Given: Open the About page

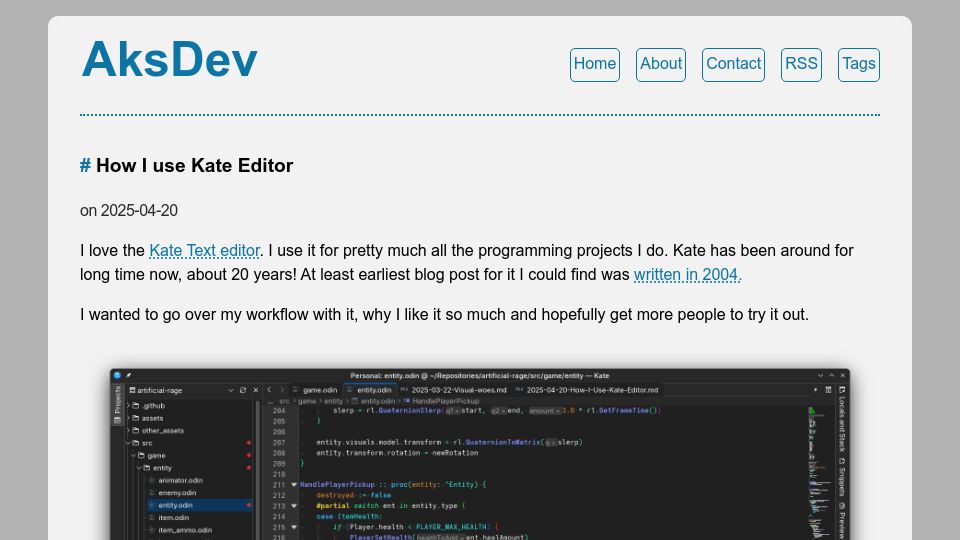Looking at the screenshot, I should 661,64.
